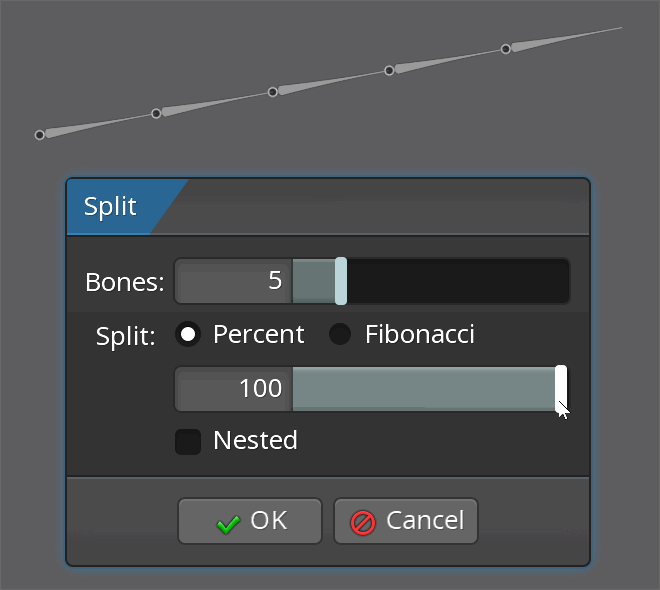Click the Bones slider handle
The height and width of the screenshot is (590, 660).
(x=341, y=281)
